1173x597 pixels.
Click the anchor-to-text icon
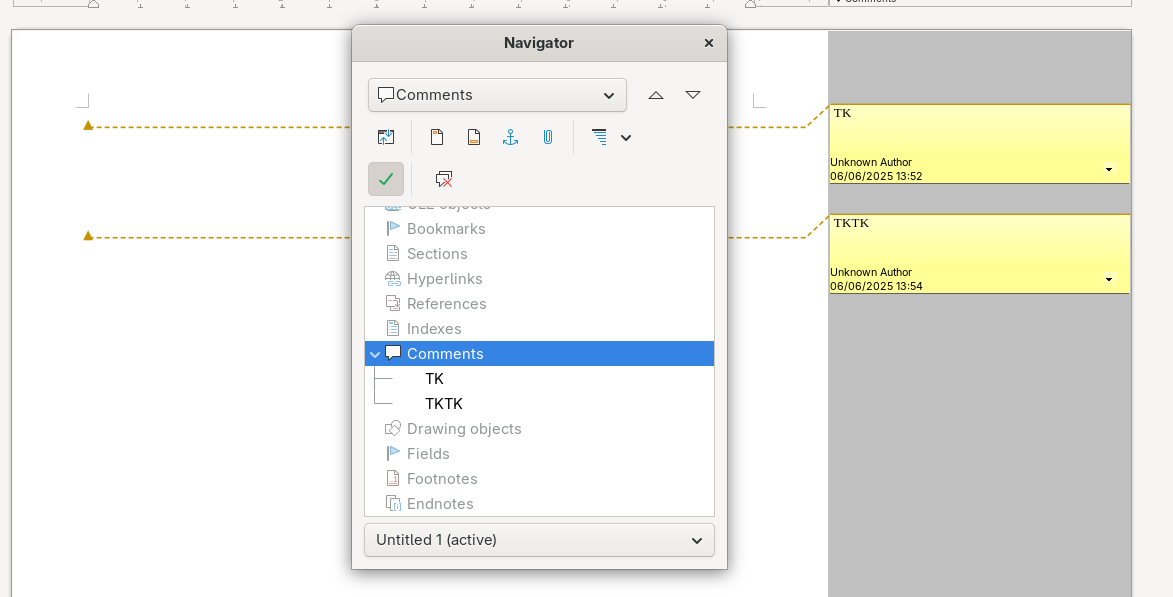pos(510,137)
